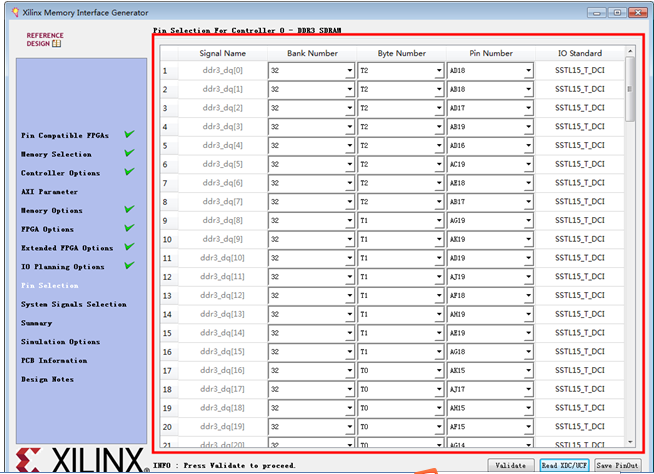Screen dimensions: 654x474
Task: Open Pin Number dropdown showing AK19
Action: (490, 240)
